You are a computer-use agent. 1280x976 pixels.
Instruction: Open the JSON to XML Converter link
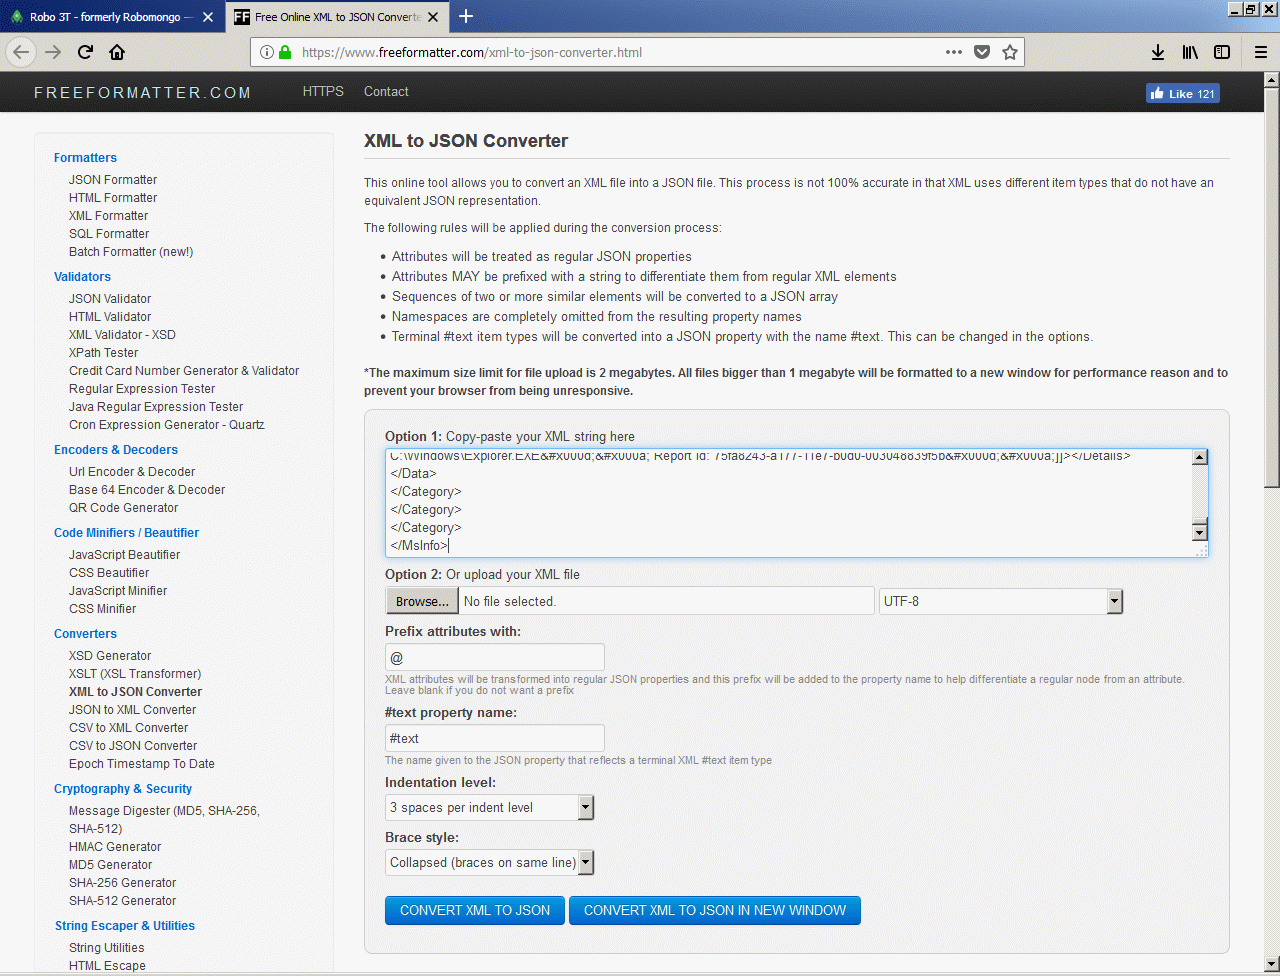coord(133,710)
